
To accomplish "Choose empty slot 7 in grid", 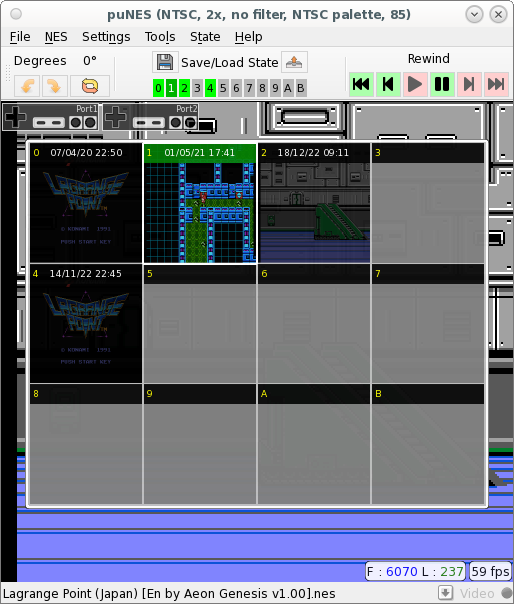I will (428, 324).
